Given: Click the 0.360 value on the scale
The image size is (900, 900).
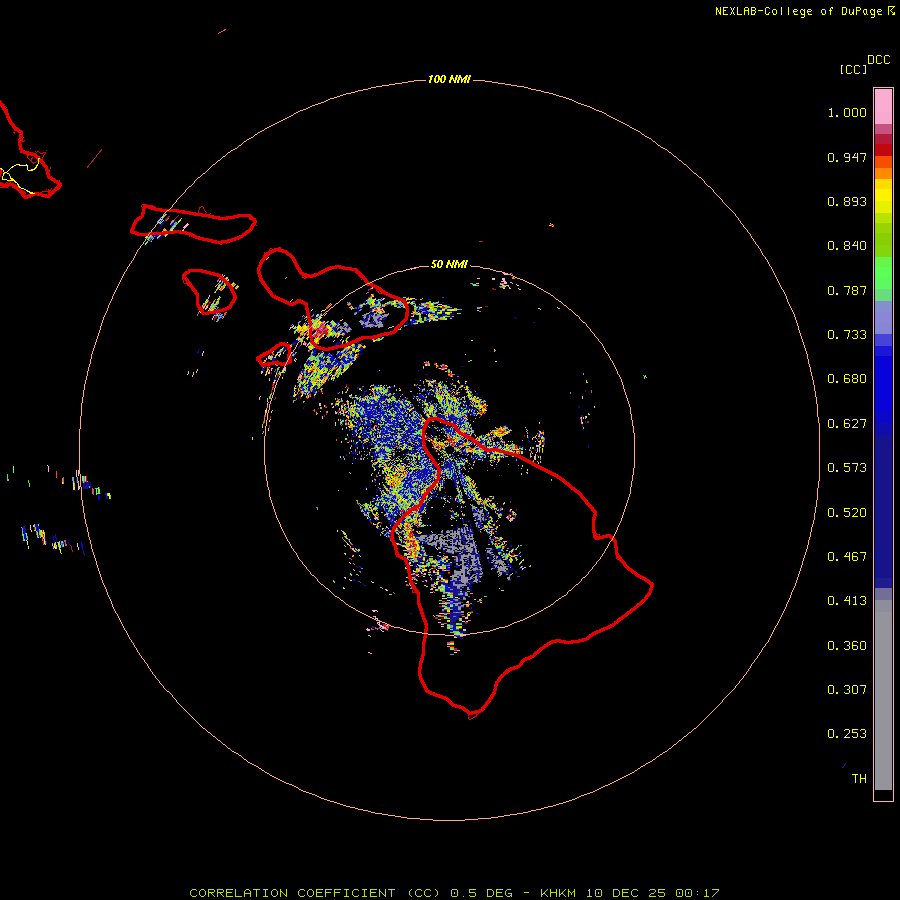Looking at the screenshot, I should pyautogui.click(x=847, y=646).
